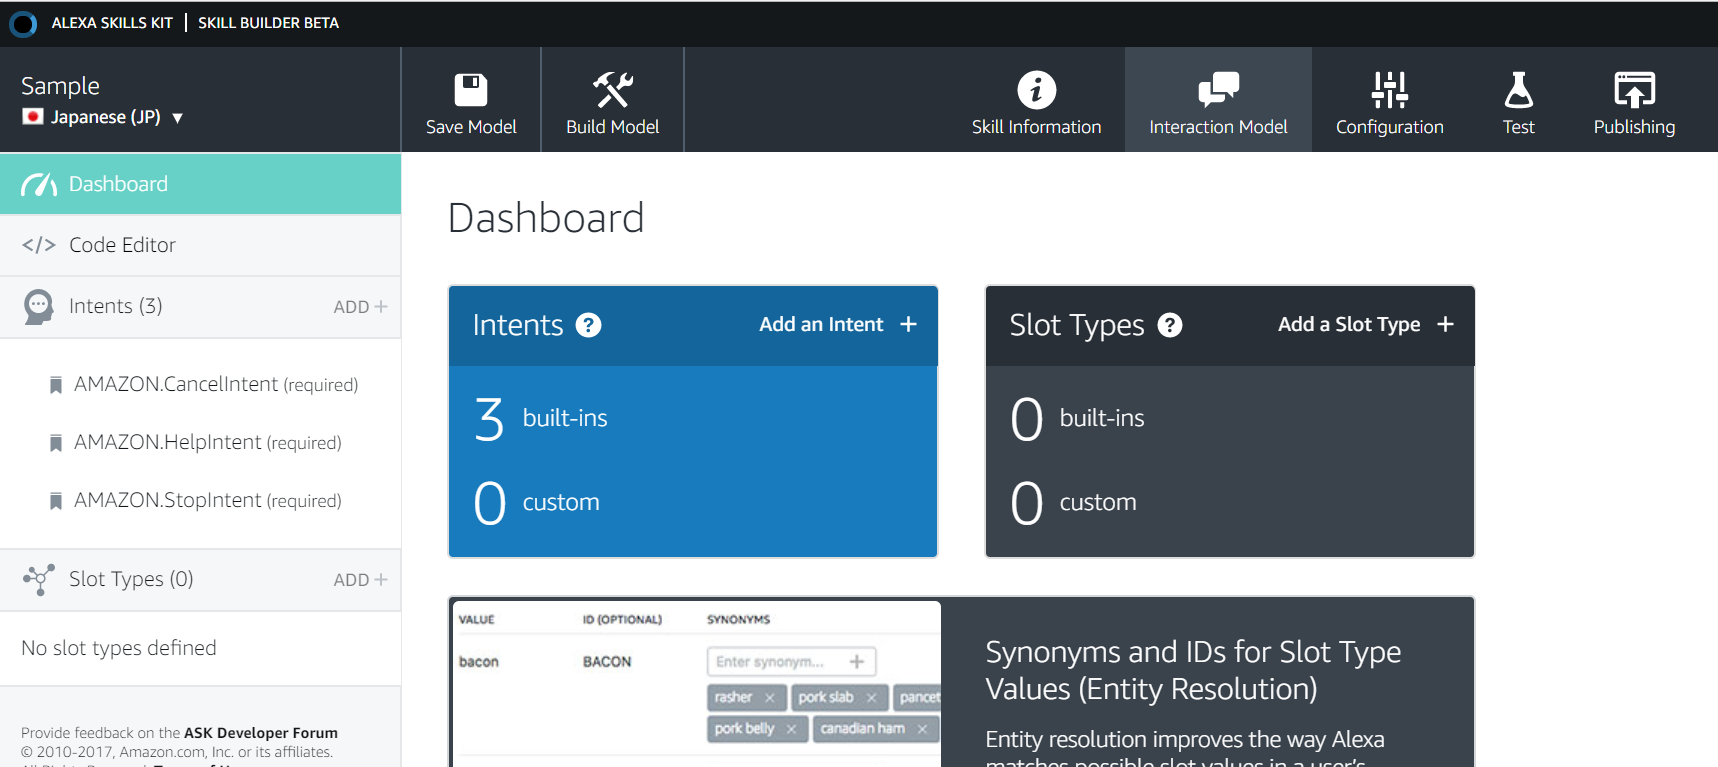Click the Alexa ring logo icon
Viewport: 1718px width, 767px height.
pyautogui.click(x=23, y=24)
